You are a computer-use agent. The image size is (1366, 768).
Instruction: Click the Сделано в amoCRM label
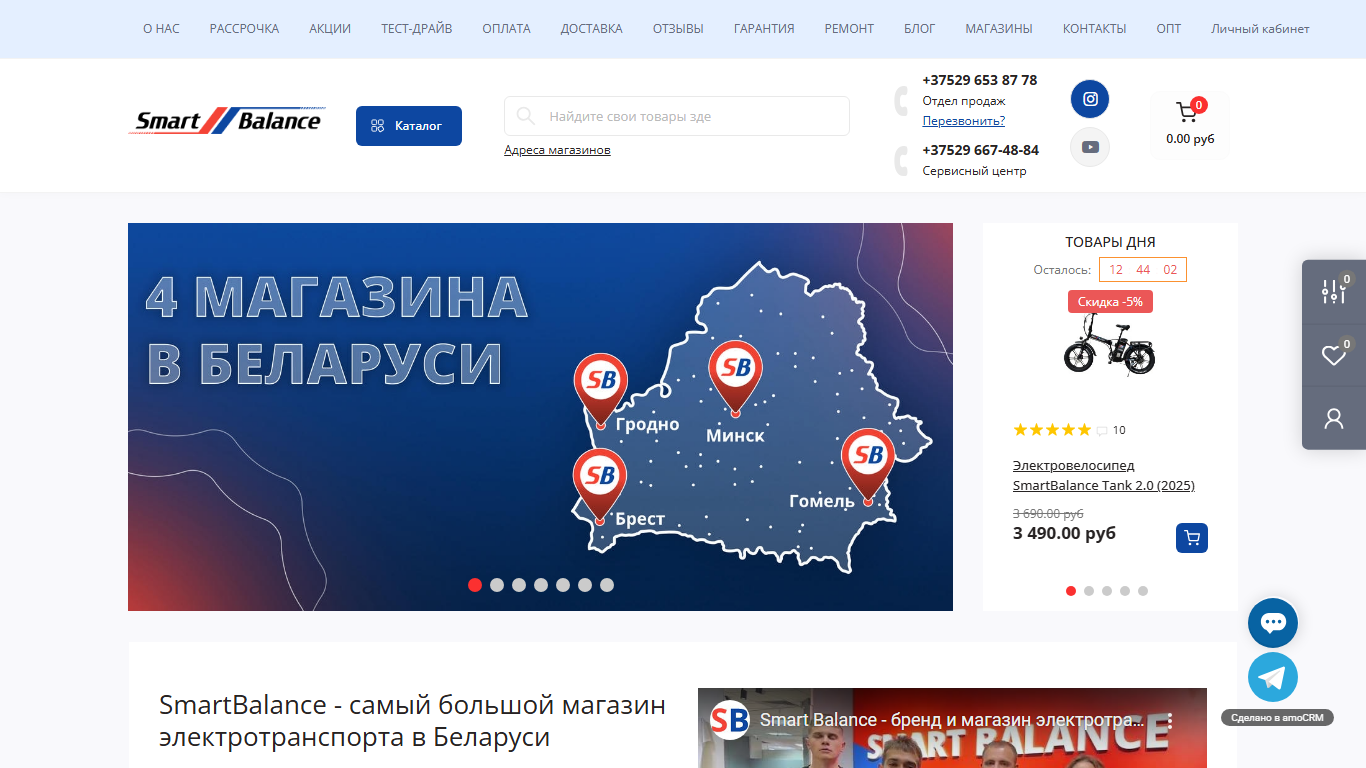[1277, 718]
